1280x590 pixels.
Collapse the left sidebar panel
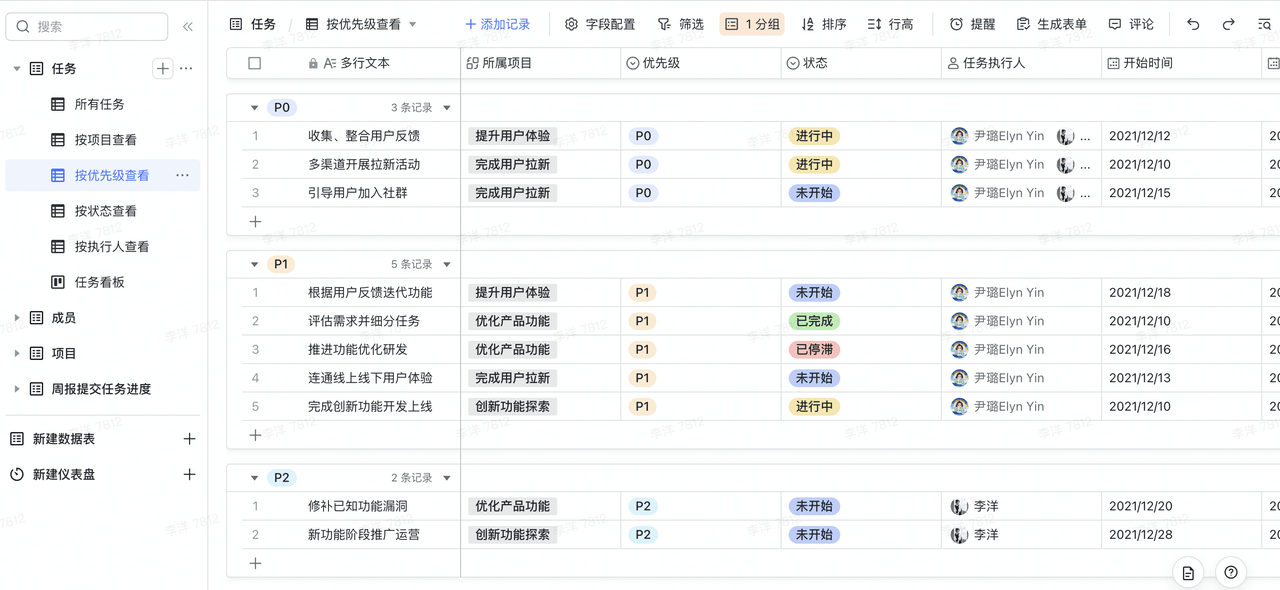click(x=187, y=27)
